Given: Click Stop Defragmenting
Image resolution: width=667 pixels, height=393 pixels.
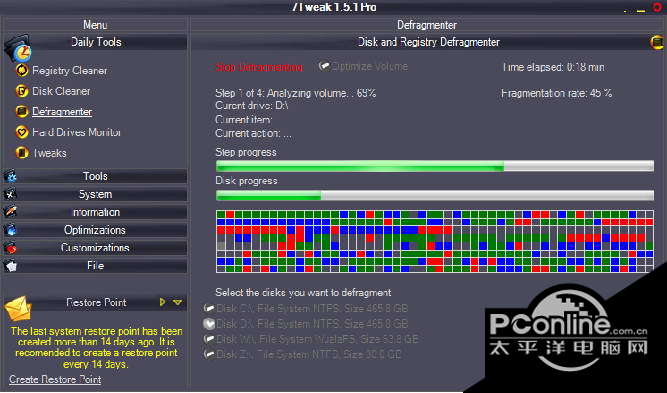Looking at the screenshot, I should coord(259,67).
